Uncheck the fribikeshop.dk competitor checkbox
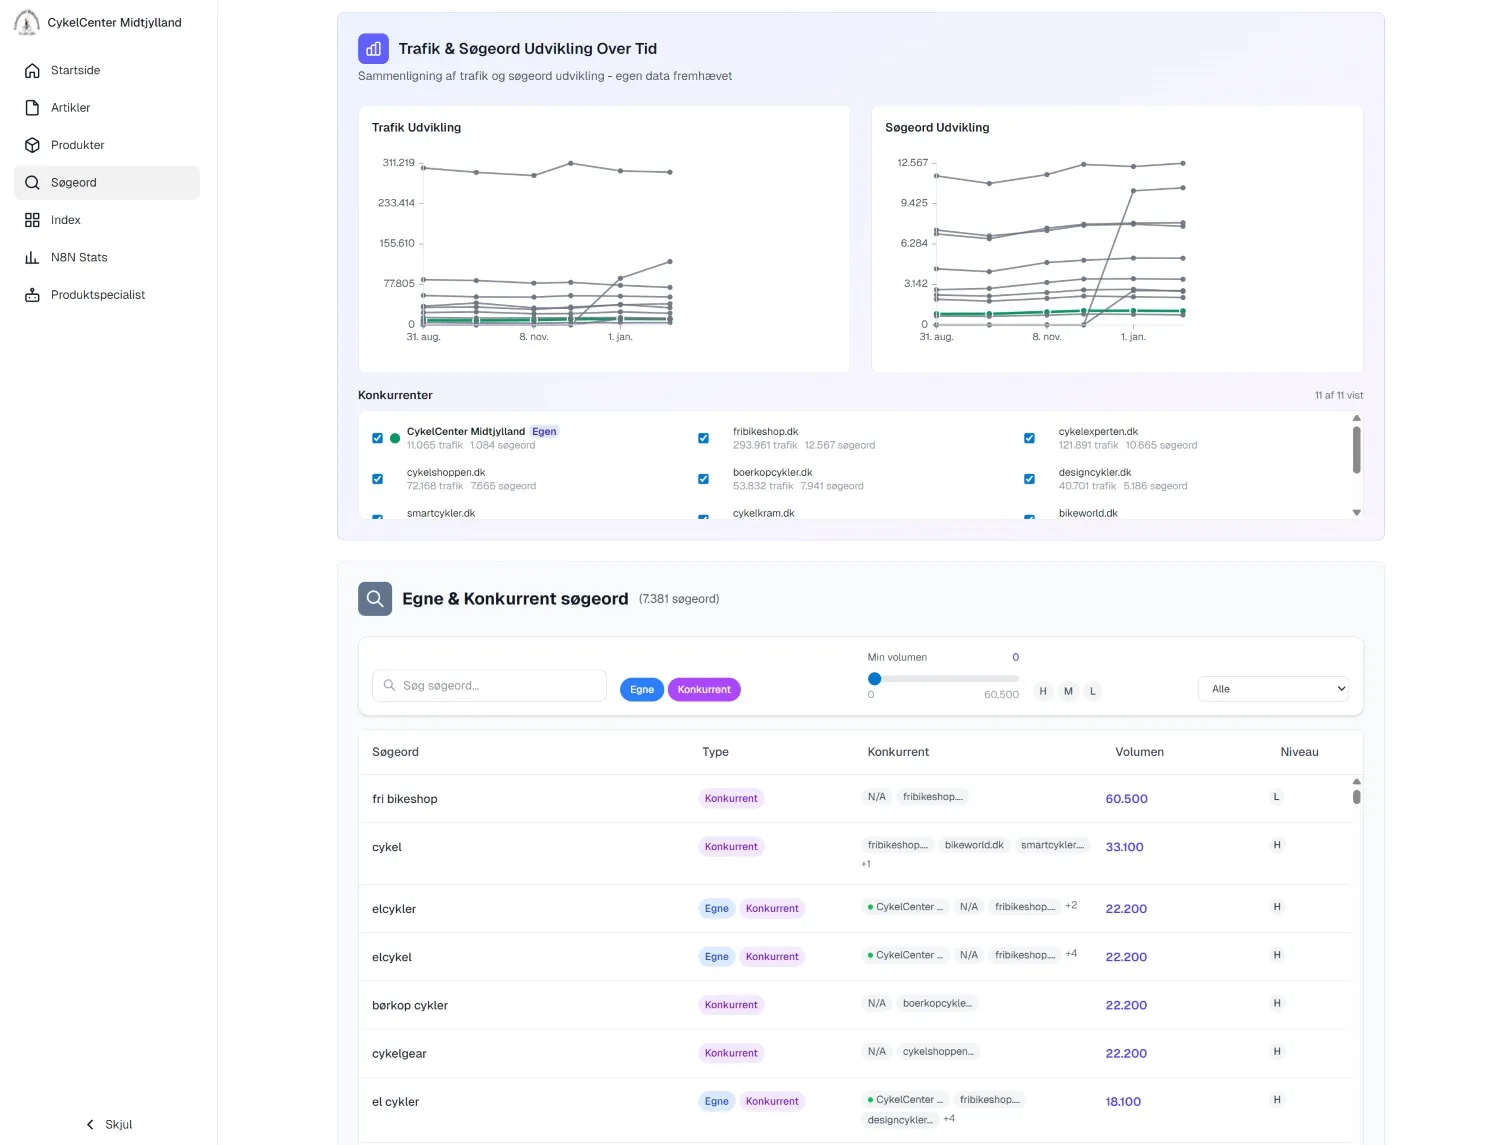Image resolution: width=1500 pixels, height=1145 pixels. tap(703, 438)
